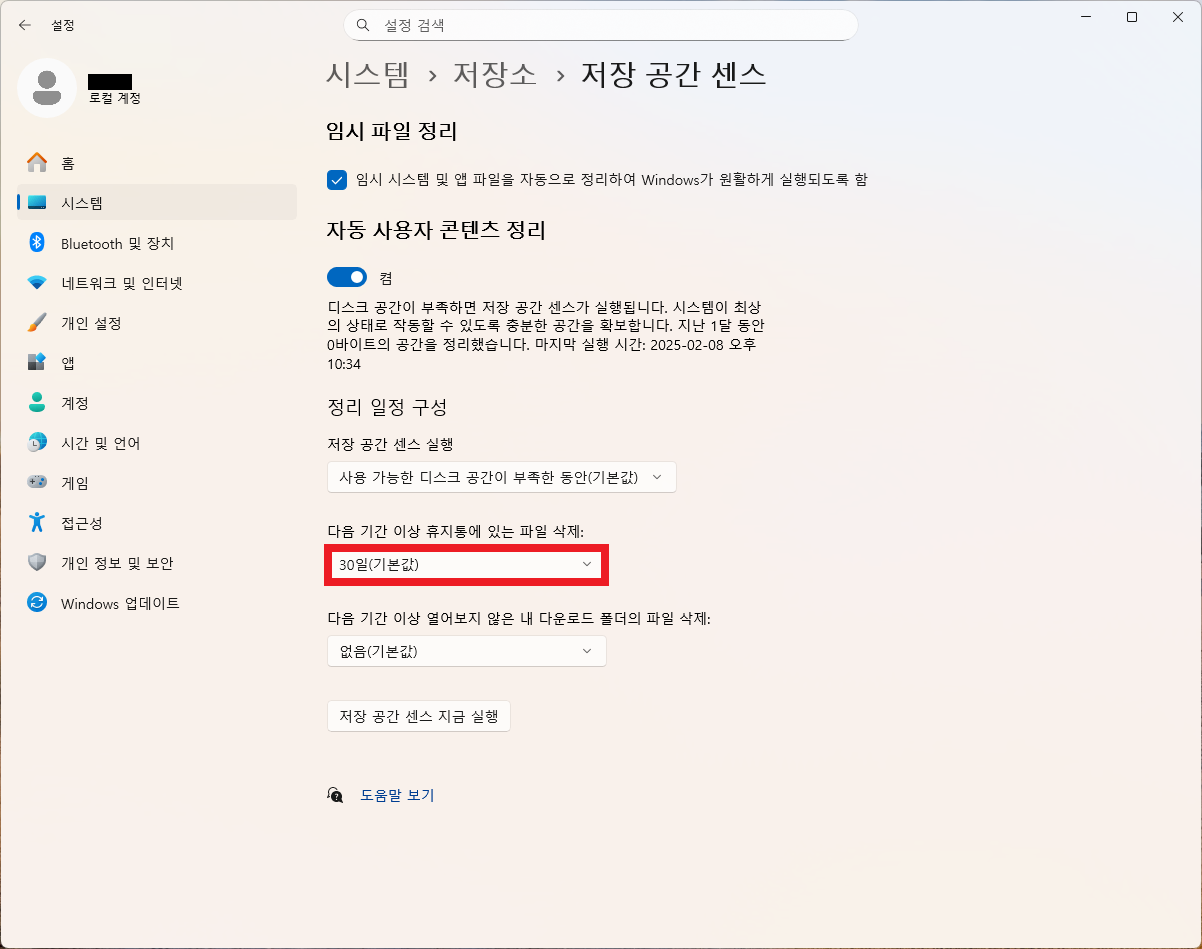Click the 홈 house icon

[x=37, y=163]
